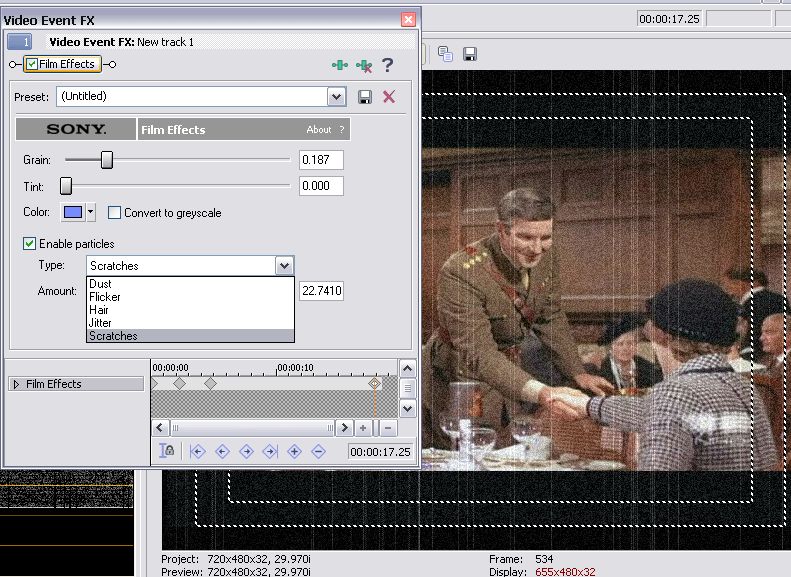Open the Color swatch dropdown arrow
791x577 pixels.
tap(91, 212)
